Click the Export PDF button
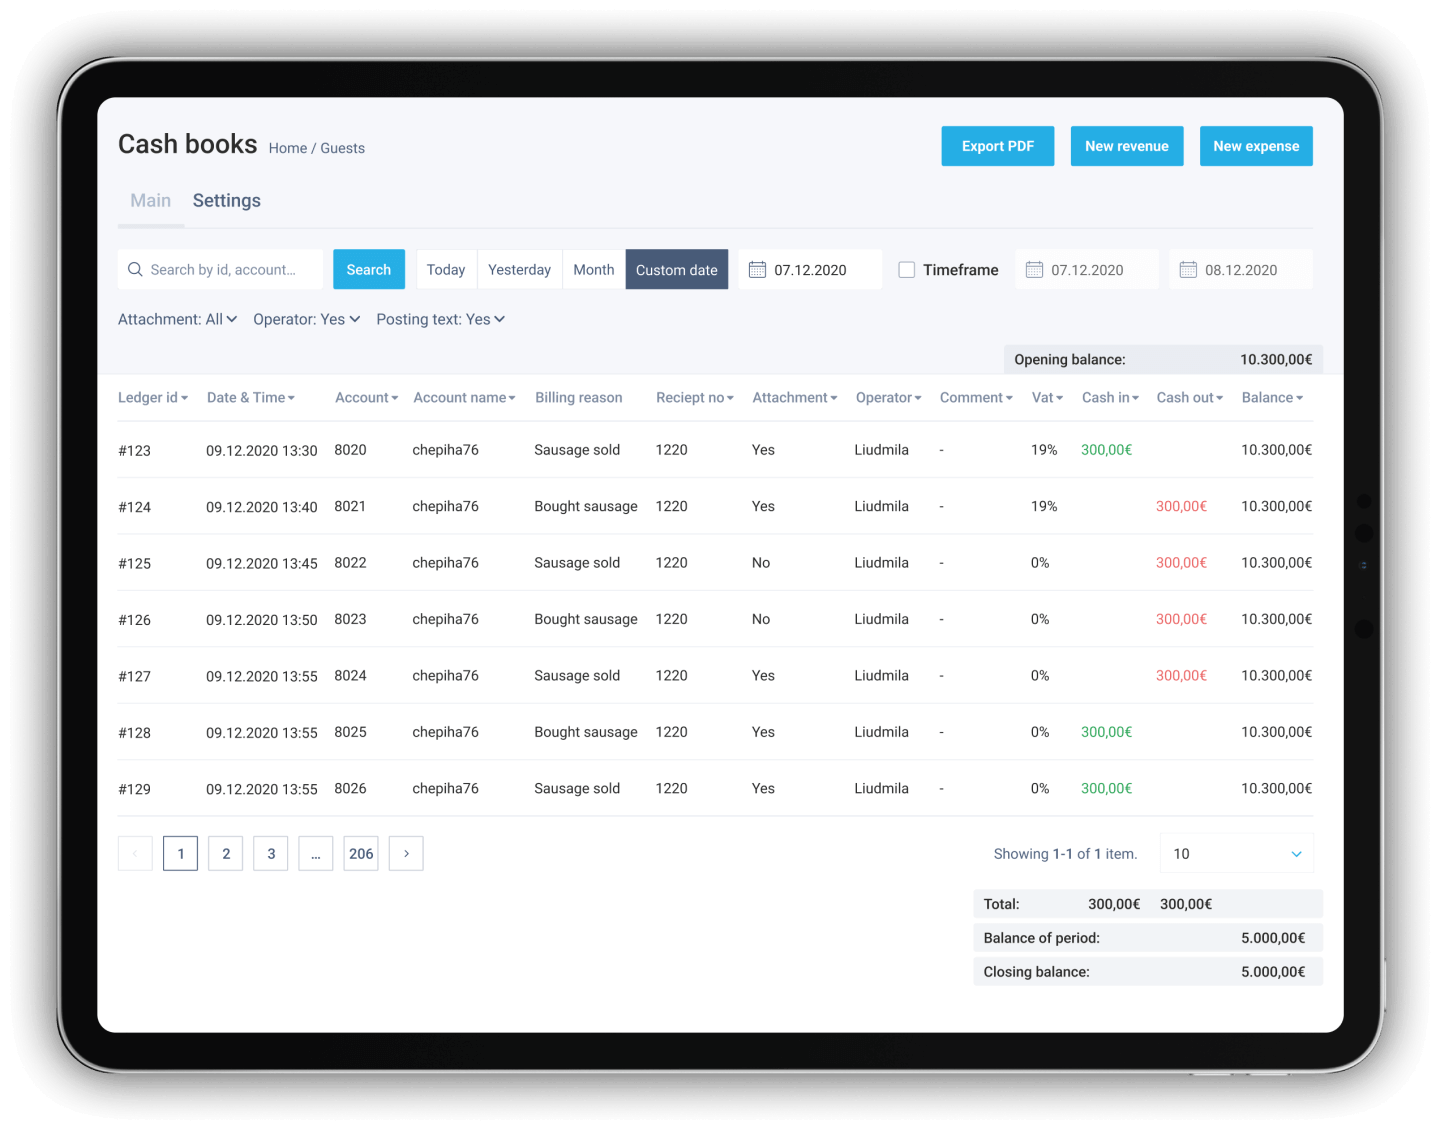Screen dimensions: 1440x1130 coord(997,146)
